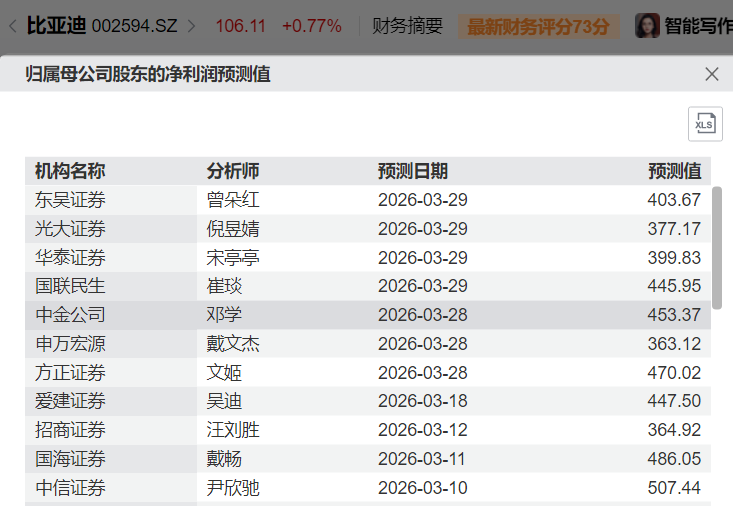Select the 招商证券 row
The image size is (733, 506).
click(x=368, y=430)
